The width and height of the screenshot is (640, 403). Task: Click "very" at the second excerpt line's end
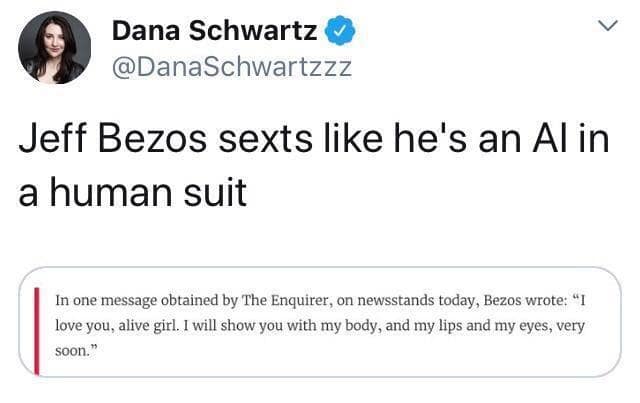(575, 326)
